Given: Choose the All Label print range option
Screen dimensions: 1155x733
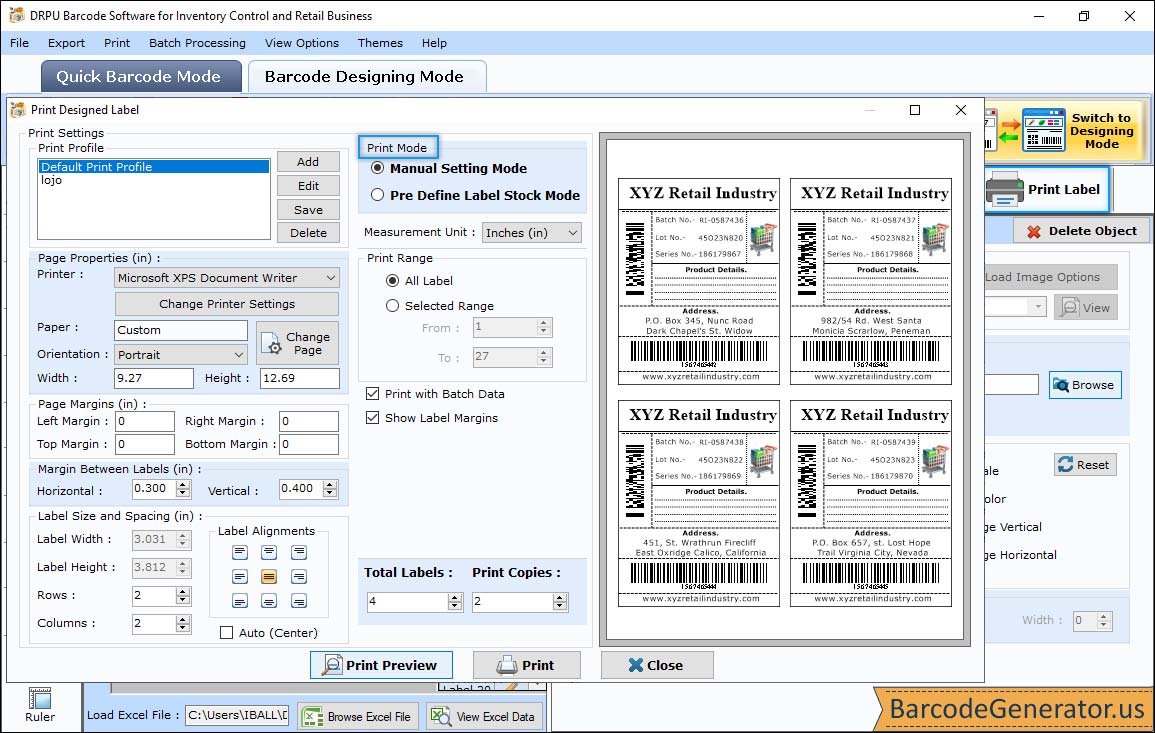Looking at the screenshot, I should pyautogui.click(x=393, y=281).
